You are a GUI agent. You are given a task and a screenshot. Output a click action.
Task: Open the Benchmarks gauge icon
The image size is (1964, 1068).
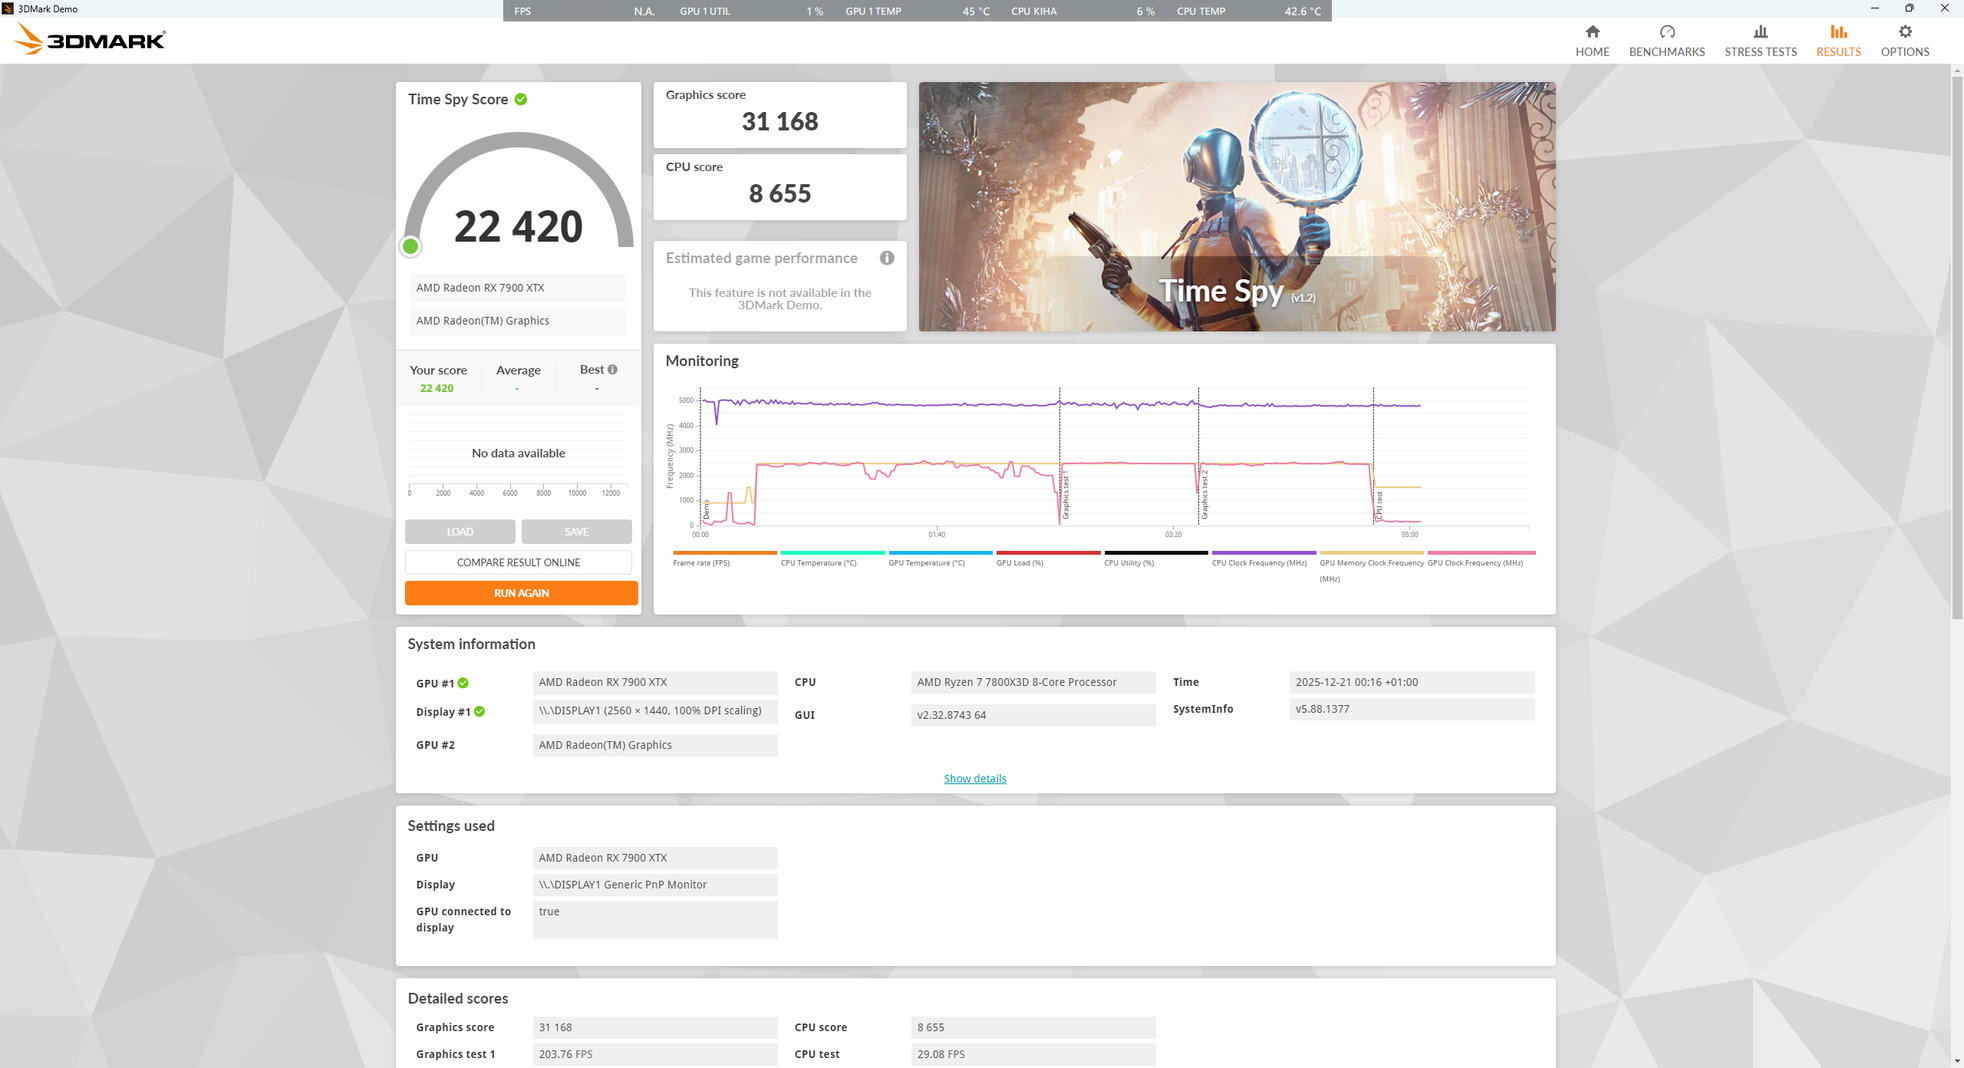(1667, 32)
